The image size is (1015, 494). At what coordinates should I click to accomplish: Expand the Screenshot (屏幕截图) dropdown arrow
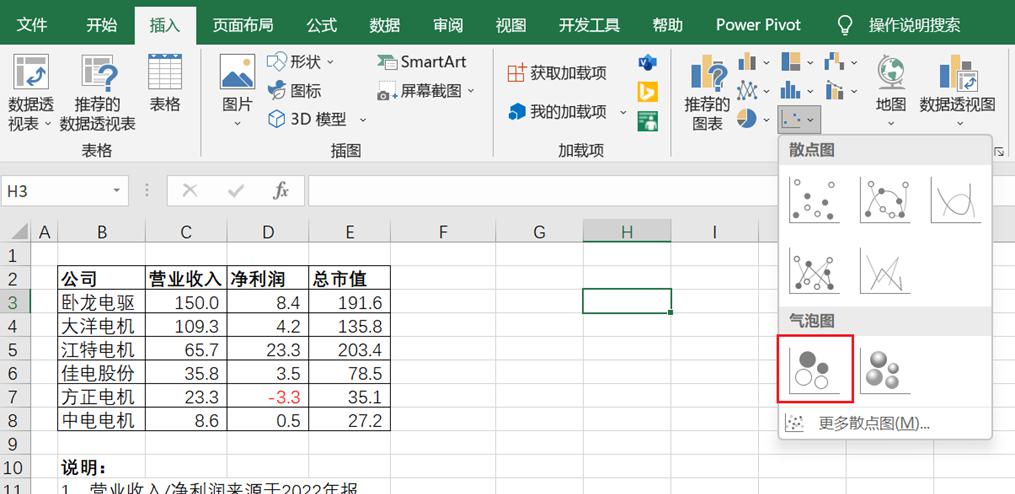coord(471,91)
